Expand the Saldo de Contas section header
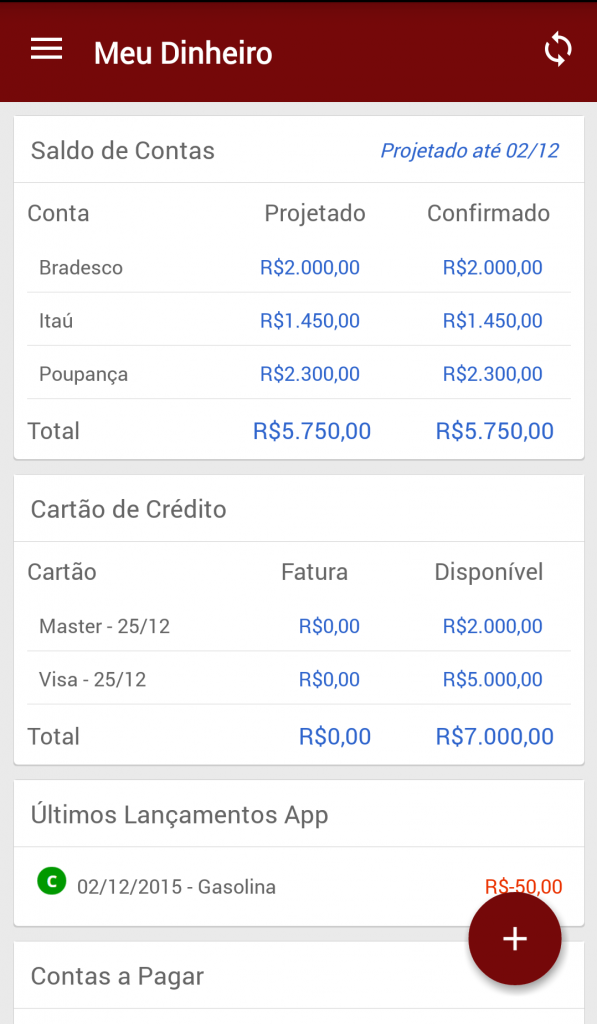 [121, 150]
